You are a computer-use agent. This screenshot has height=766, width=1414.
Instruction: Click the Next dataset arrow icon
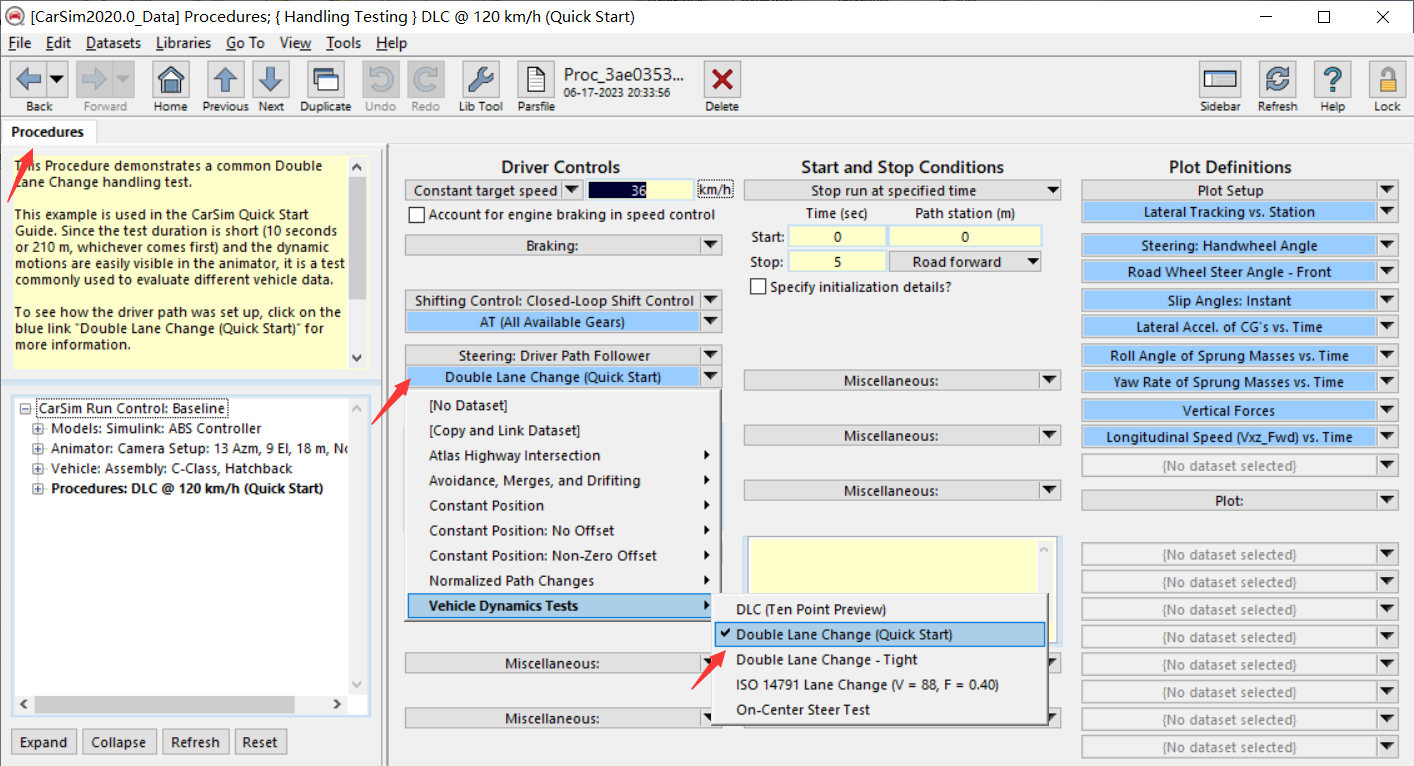pos(271,80)
